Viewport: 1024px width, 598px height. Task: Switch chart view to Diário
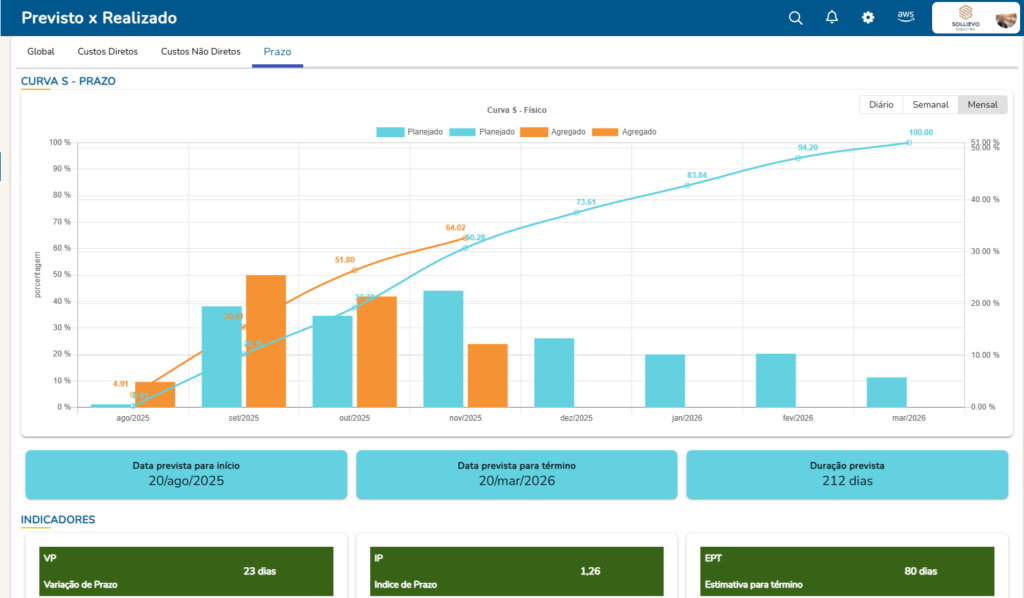(880, 104)
